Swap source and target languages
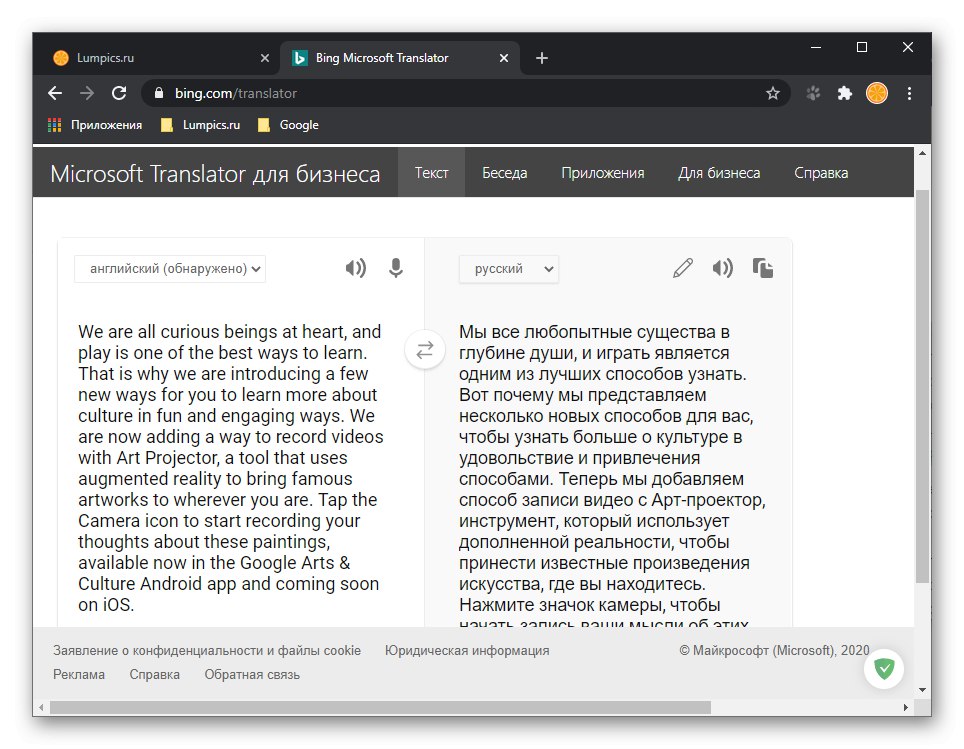The width and height of the screenshot is (964, 749). [x=425, y=350]
